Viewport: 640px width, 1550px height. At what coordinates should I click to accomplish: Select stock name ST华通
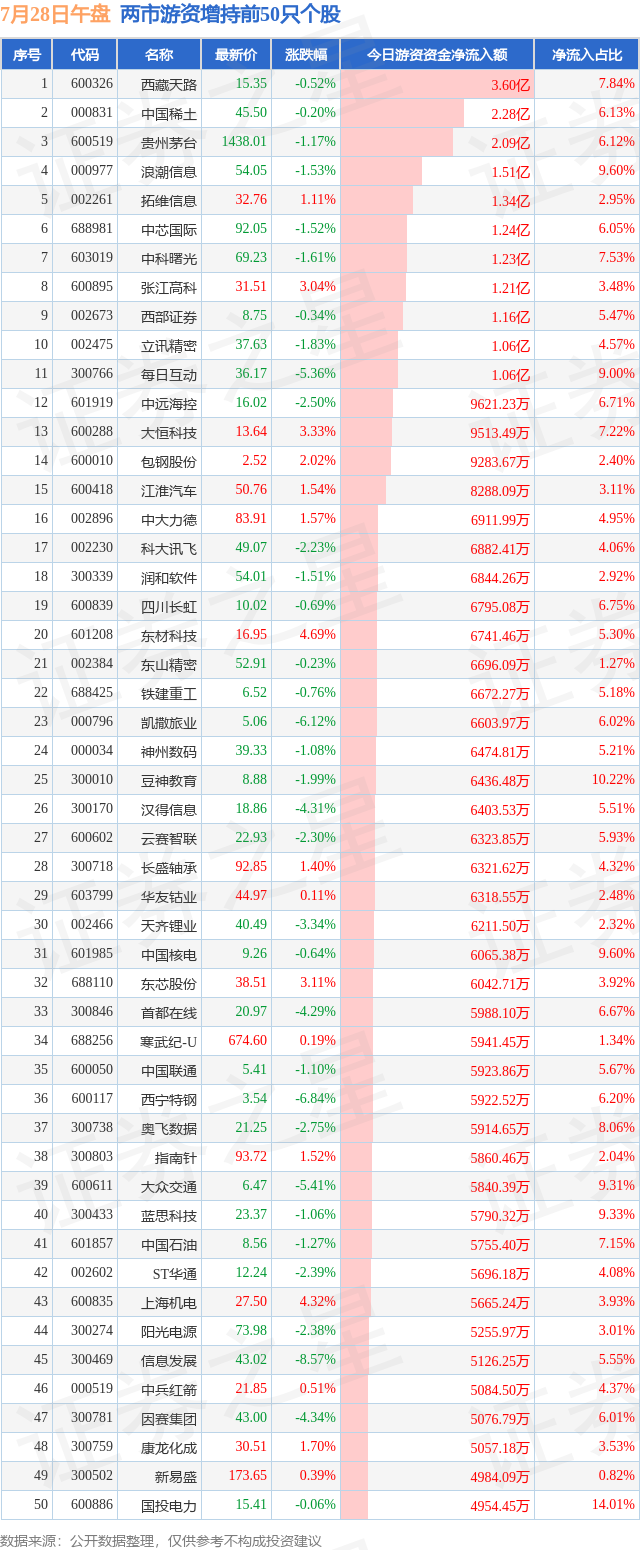pyautogui.click(x=176, y=1274)
